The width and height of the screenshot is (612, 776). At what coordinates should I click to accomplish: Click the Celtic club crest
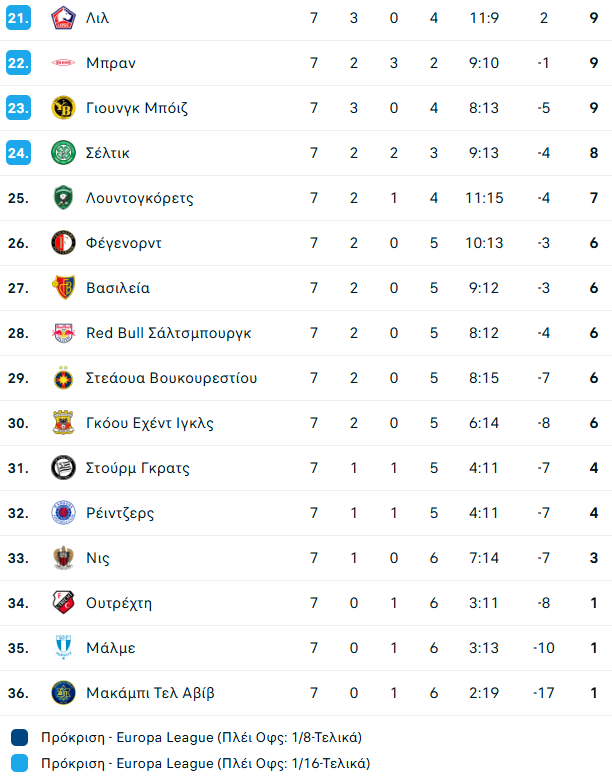63,153
